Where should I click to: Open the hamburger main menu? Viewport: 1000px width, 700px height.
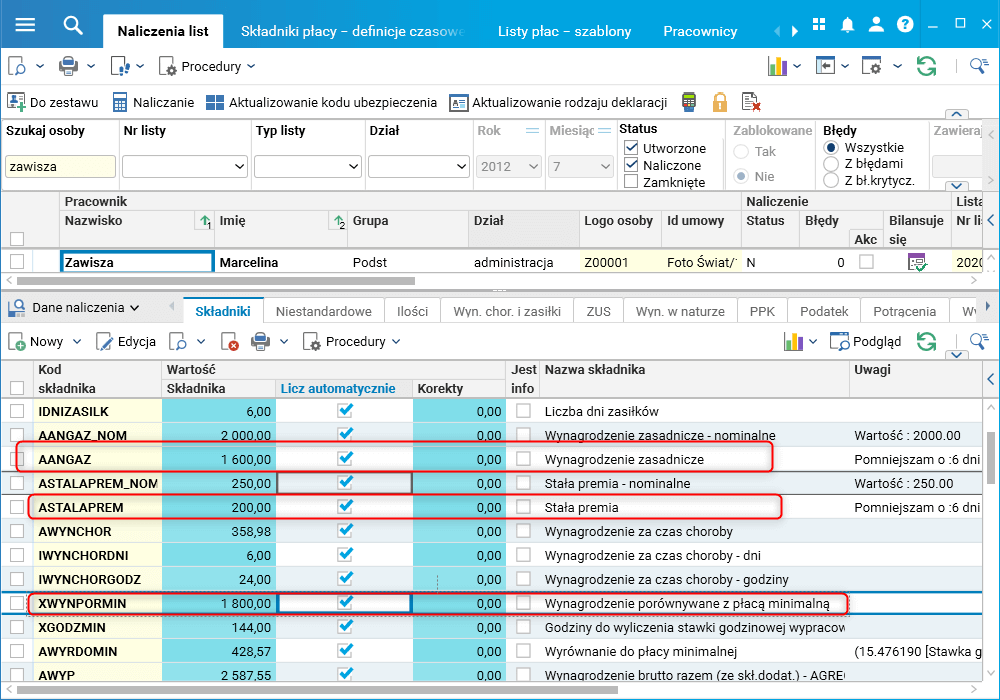pos(24,24)
